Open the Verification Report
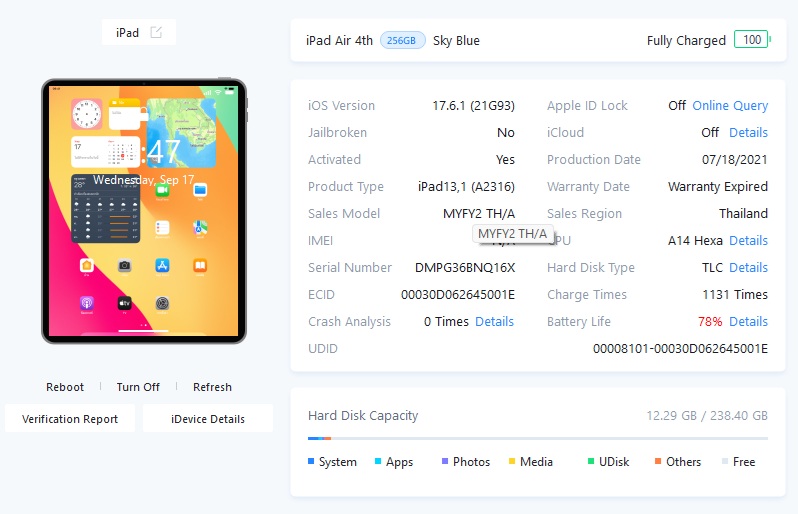Viewport: 798px width, 514px height. click(x=70, y=419)
